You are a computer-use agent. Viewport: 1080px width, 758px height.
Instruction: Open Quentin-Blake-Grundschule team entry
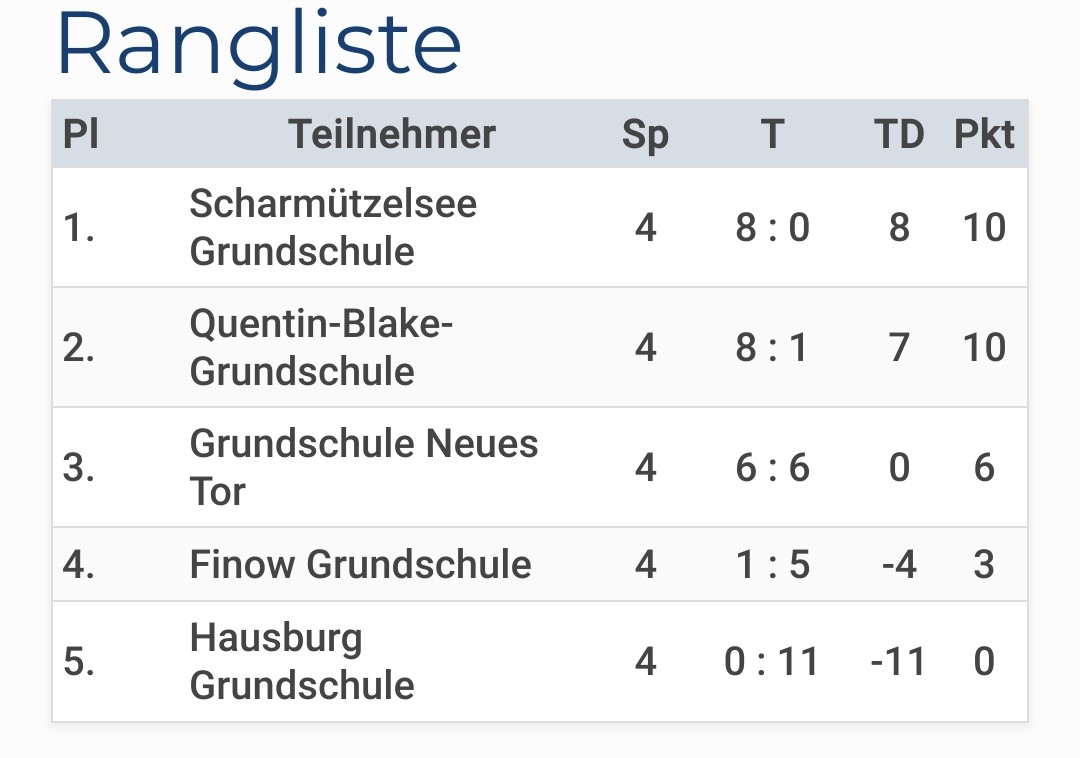[x=321, y=347]
